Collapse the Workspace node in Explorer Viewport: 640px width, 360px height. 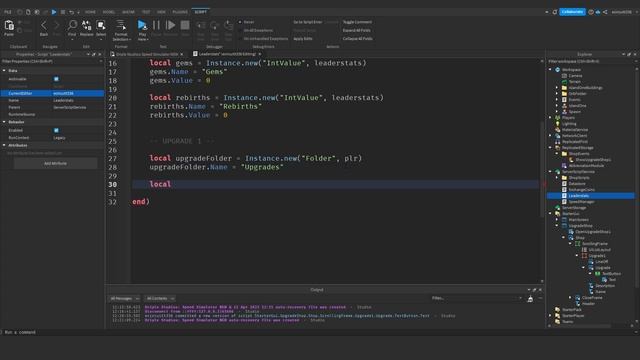click(x=550, y=70)
